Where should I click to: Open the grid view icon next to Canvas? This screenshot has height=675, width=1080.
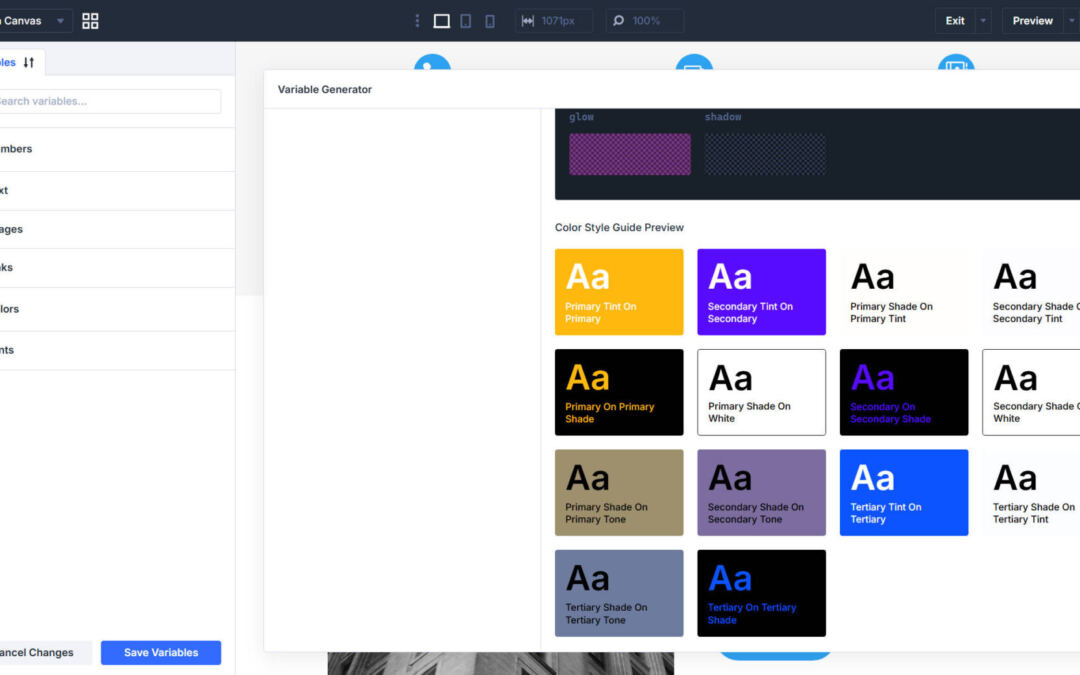90,21
